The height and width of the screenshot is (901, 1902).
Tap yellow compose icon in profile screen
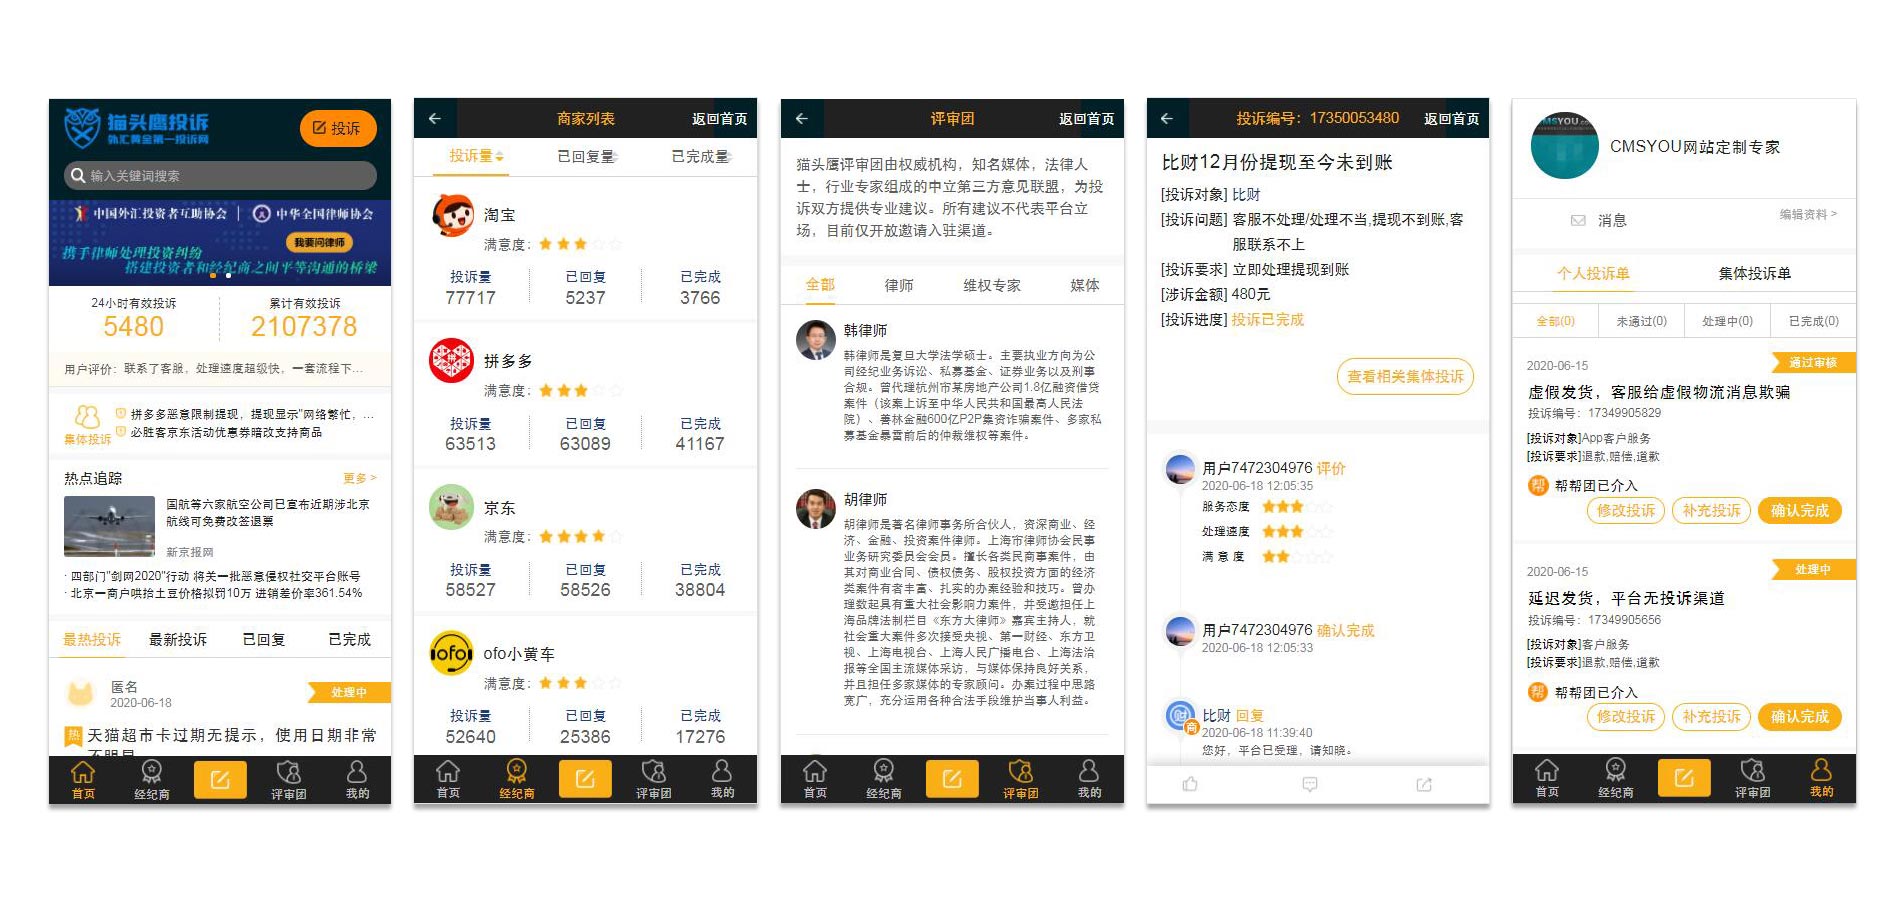tap(1684, 778)
